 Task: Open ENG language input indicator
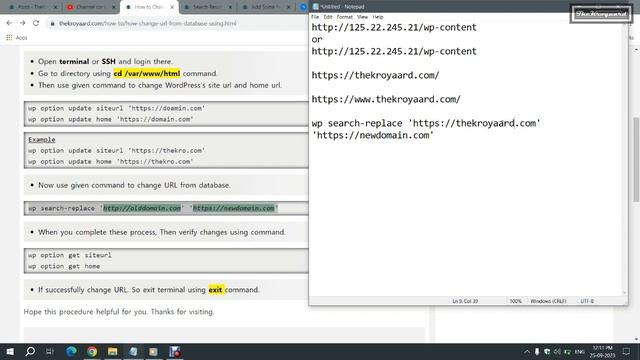click(579, 352)
